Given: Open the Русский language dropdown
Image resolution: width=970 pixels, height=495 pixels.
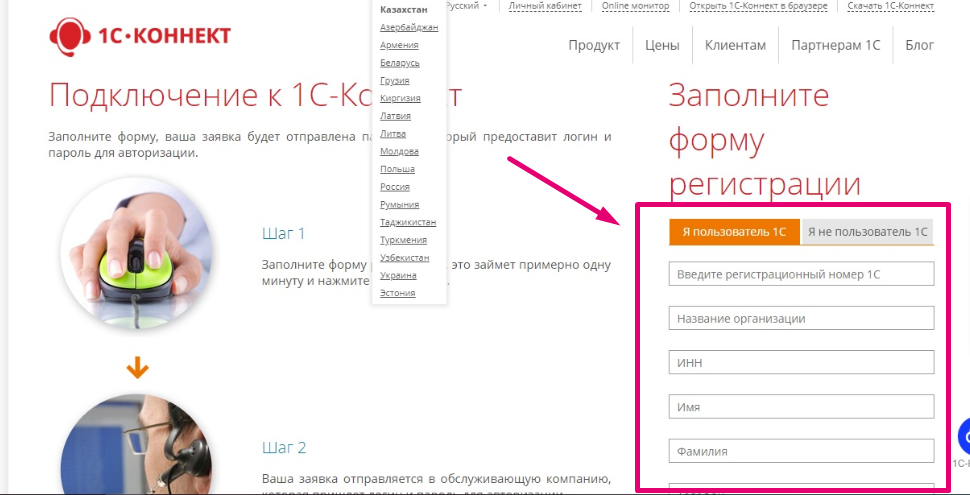Looking at the screenshot, I should click(466, 6).
